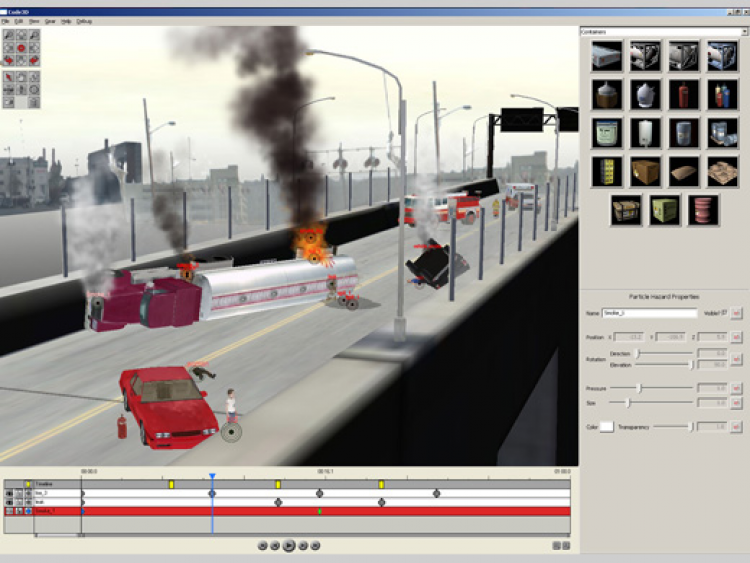Click the Direction rotation slider handle
The width and height of the screenshot is (750, 563).
pyautogui.click(x=638, y=353)
